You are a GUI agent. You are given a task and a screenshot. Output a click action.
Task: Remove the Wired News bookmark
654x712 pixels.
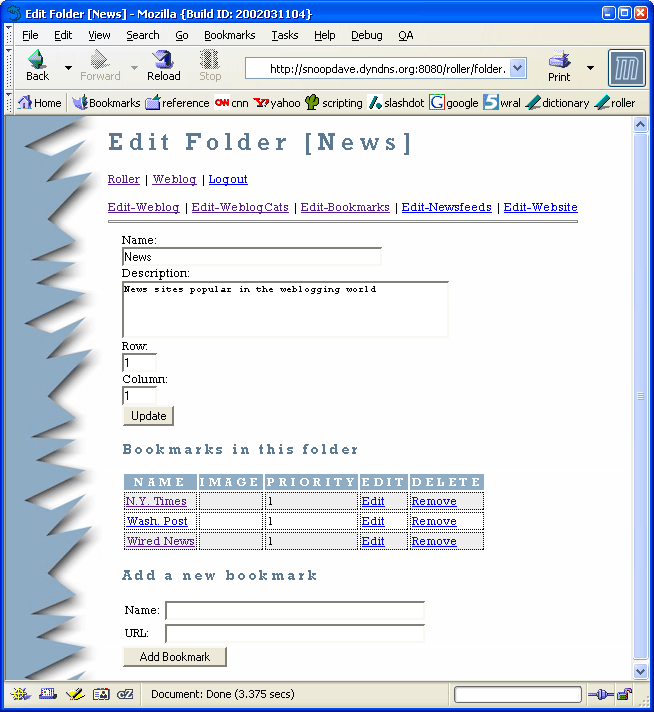click(434, 541)
